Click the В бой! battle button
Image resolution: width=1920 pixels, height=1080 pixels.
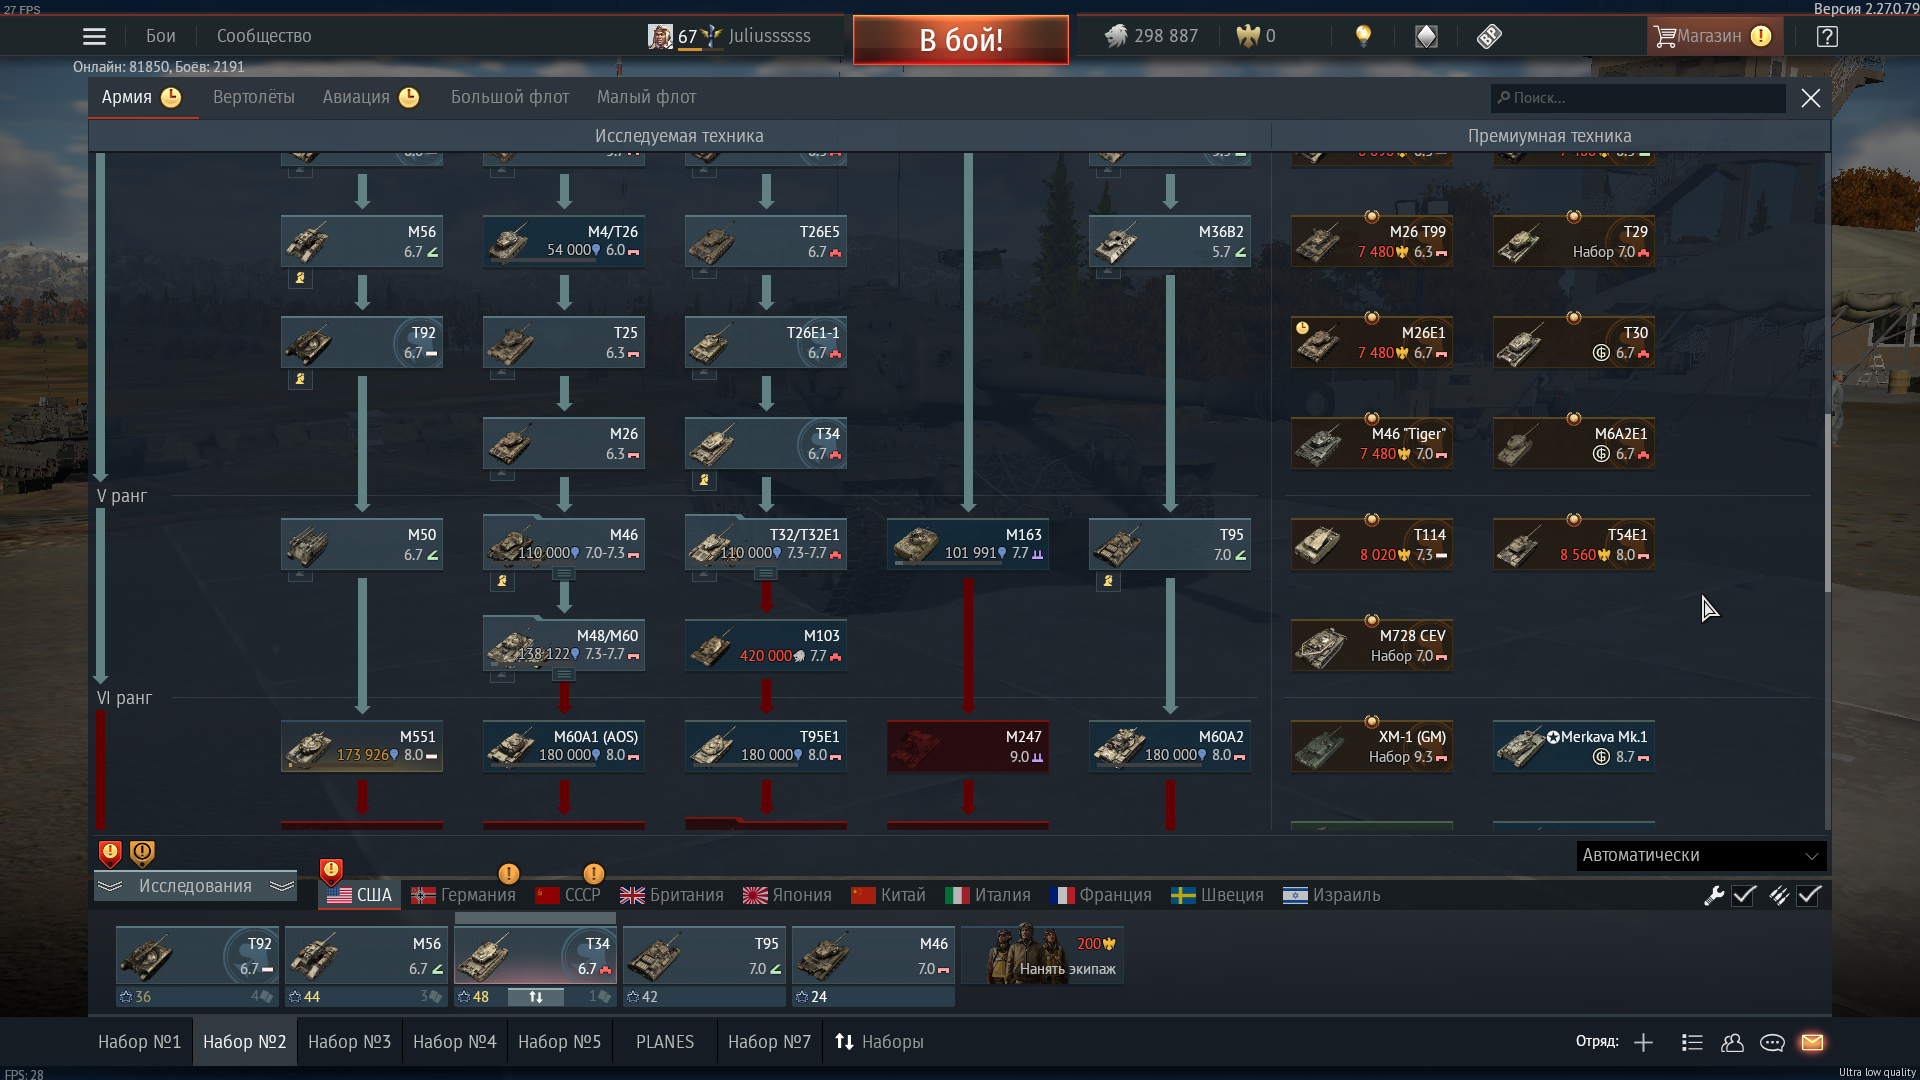tap(960, 40)
